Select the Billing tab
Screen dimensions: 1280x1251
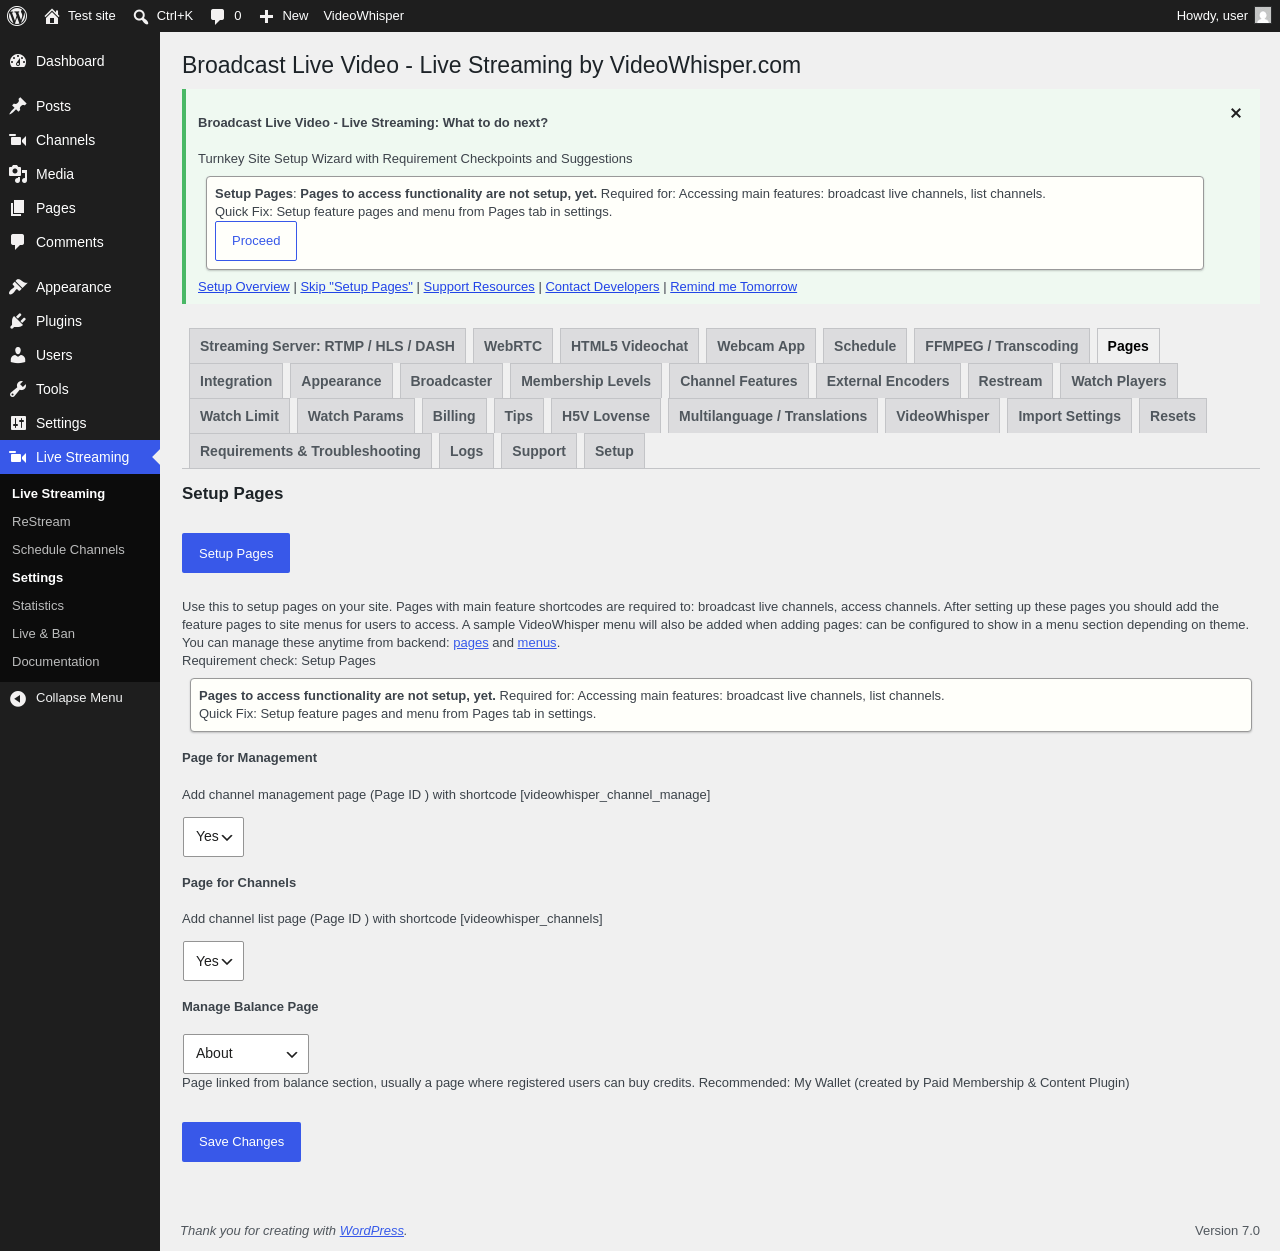tap(454, 416)
